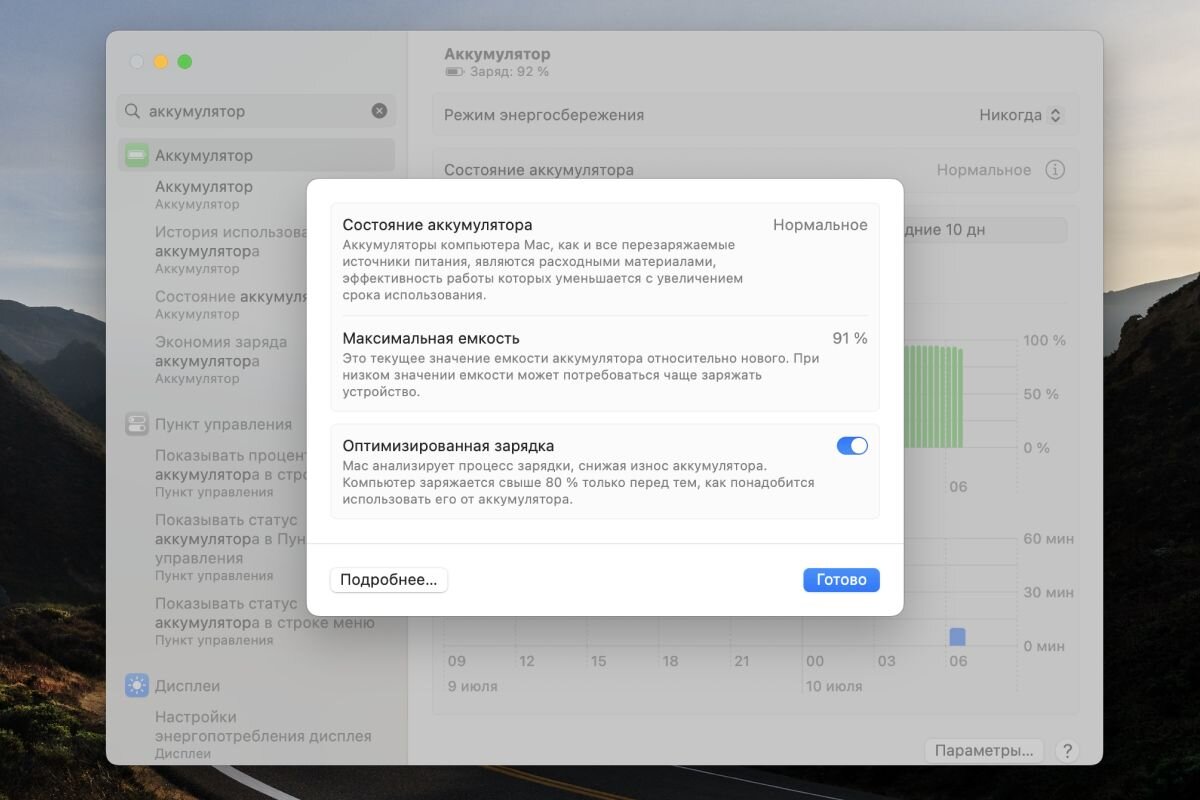Select Состояние аккумулятора search result in sidebar
The height and width of the screenshot is (800, 1200).
pos(230,304)
